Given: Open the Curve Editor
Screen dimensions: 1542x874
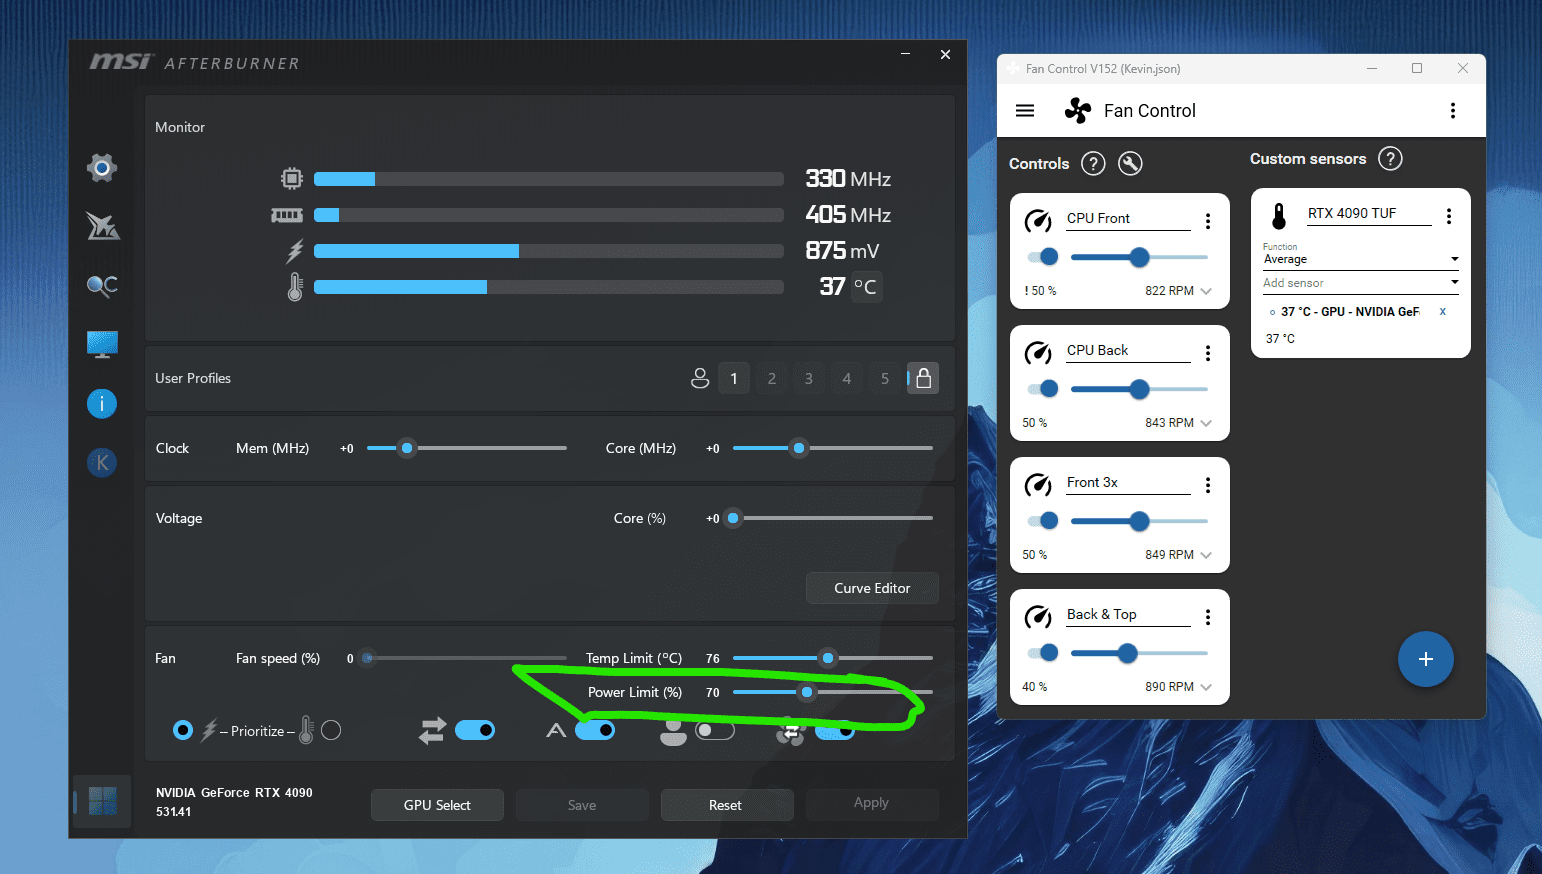Looking at the screenshot, I should (872, 588).
